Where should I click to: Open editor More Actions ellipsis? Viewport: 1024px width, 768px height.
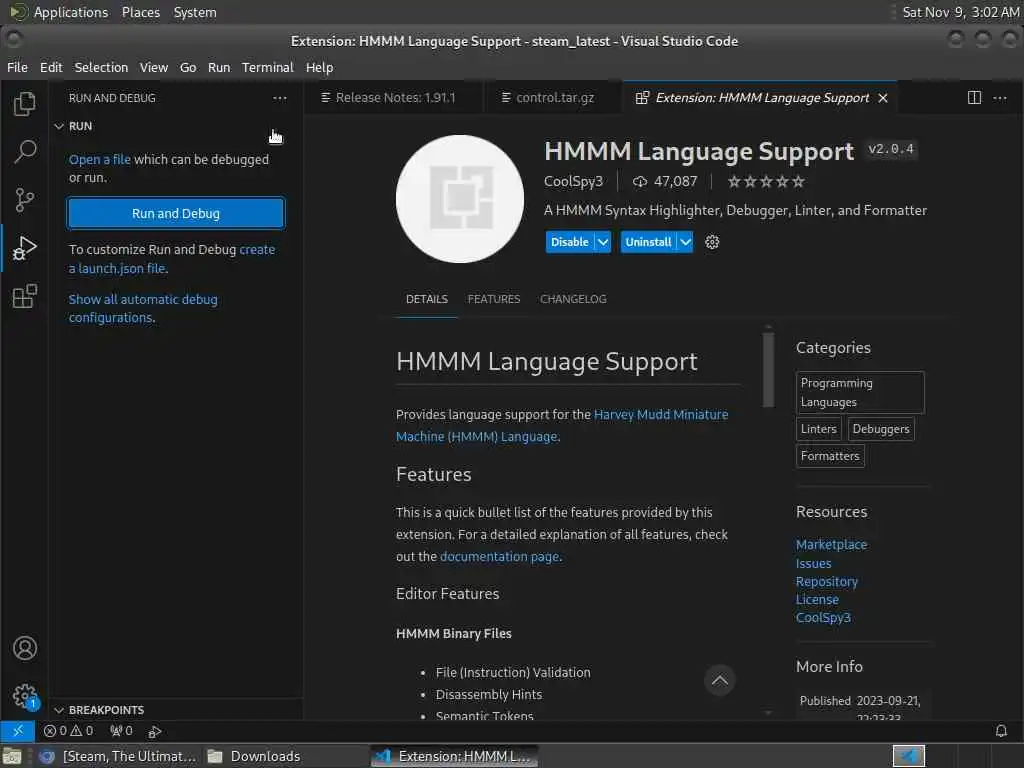tap(1000, 98)
